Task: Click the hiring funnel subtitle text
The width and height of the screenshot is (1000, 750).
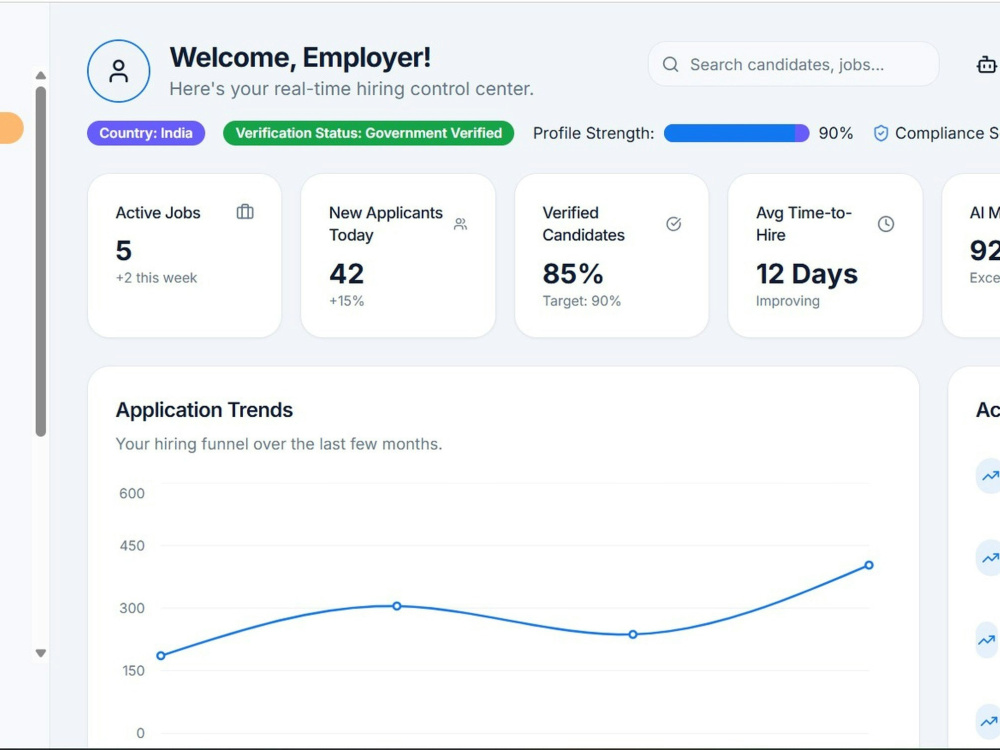Action: [279, 444]
